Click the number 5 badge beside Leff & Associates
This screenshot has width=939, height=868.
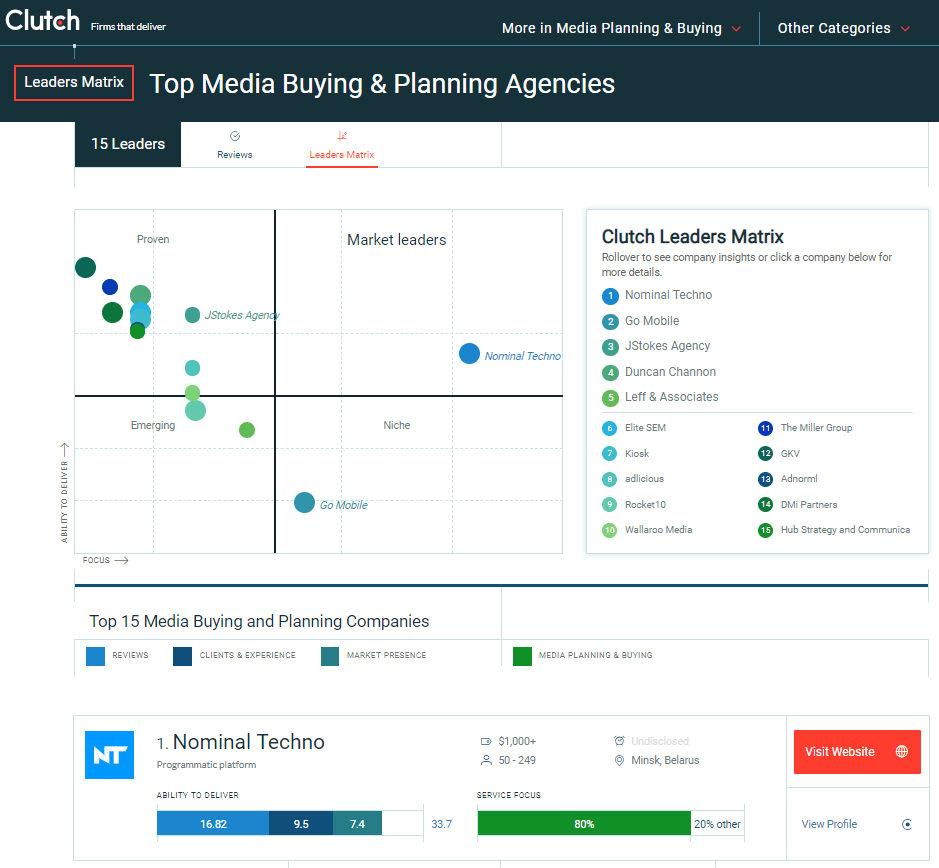610,398
